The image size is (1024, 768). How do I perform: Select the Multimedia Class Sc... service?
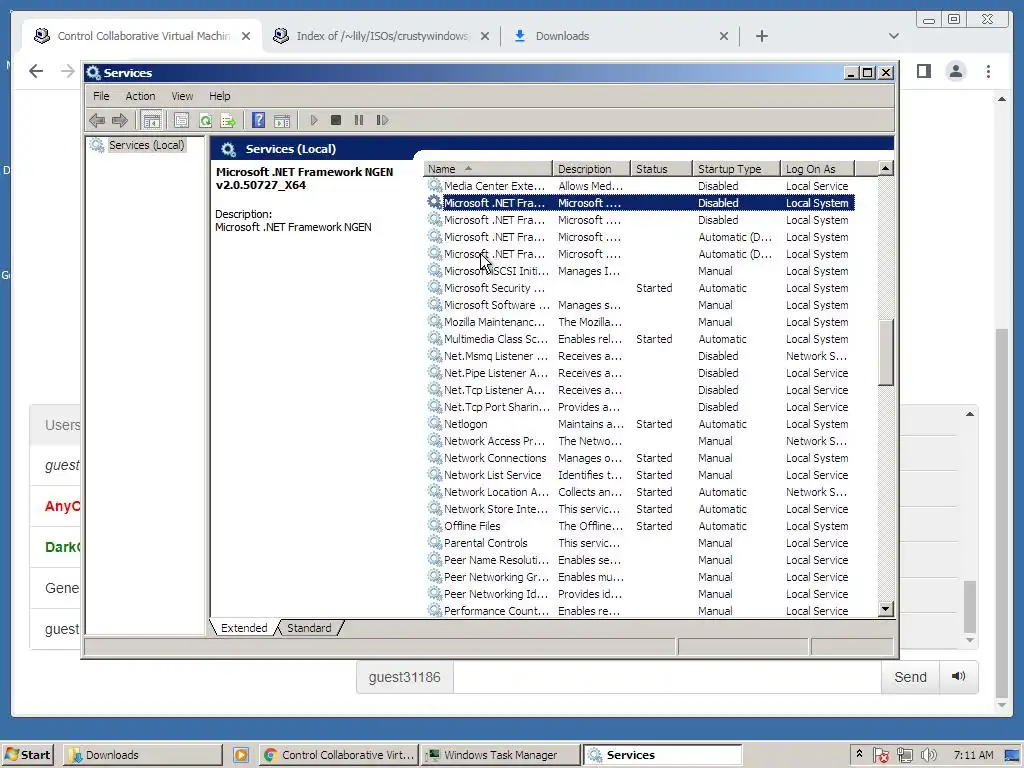click(x=640, y=339)
